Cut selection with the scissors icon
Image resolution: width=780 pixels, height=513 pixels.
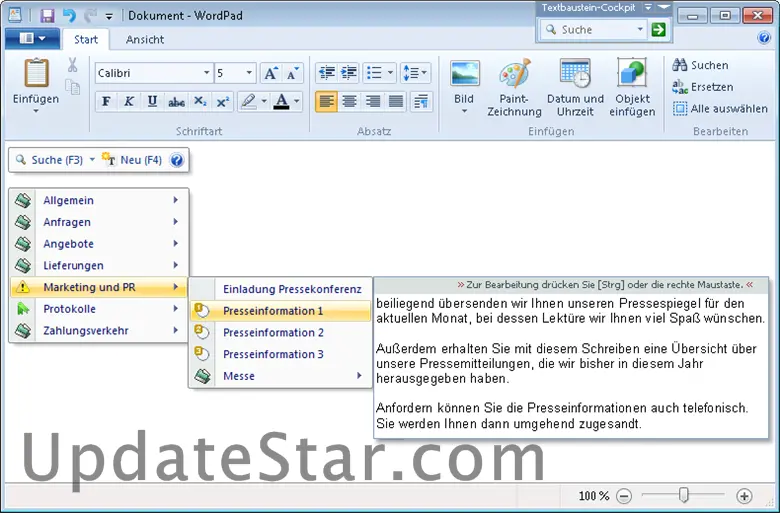[x=73, y=65]
